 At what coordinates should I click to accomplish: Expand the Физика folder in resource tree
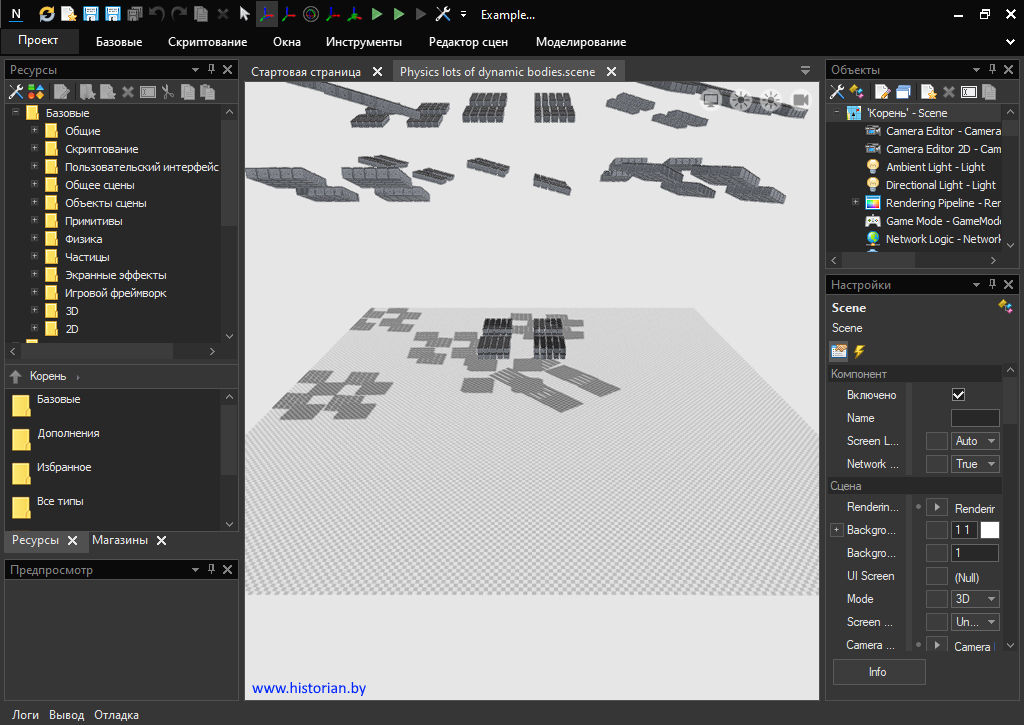pyautogui.click(x=34, y=239)
